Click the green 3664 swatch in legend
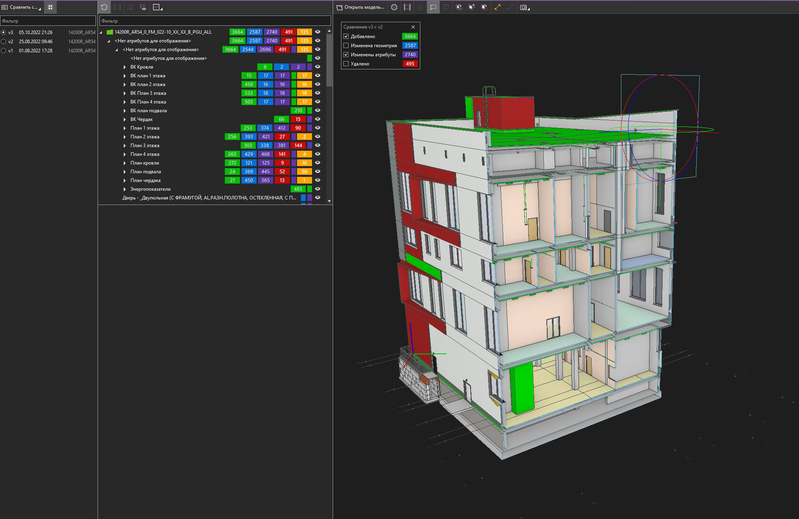Image resolution: width=799 pixels, height=519 pixels. tap(410, 36)
